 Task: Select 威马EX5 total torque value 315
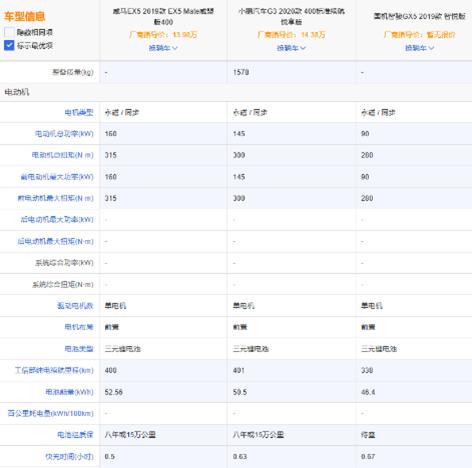(x=111, y=155)
